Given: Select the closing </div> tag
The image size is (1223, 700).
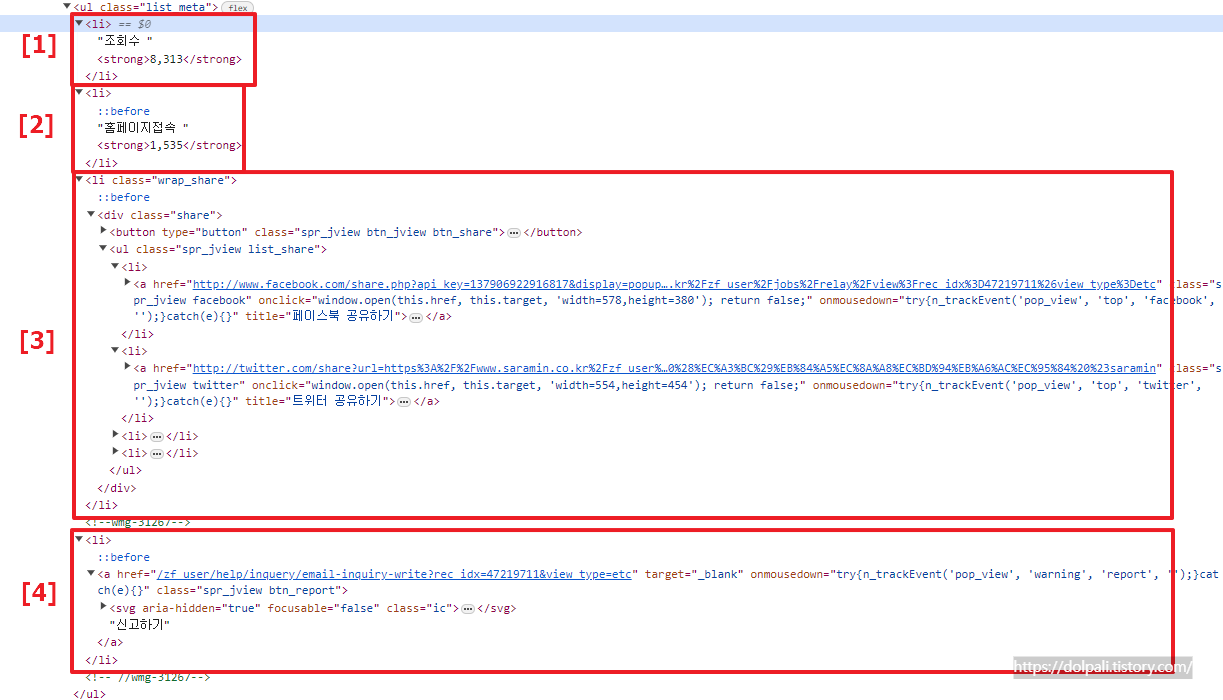Looking at the screenshot, I should pyautogui.click(x=116, y=488).
